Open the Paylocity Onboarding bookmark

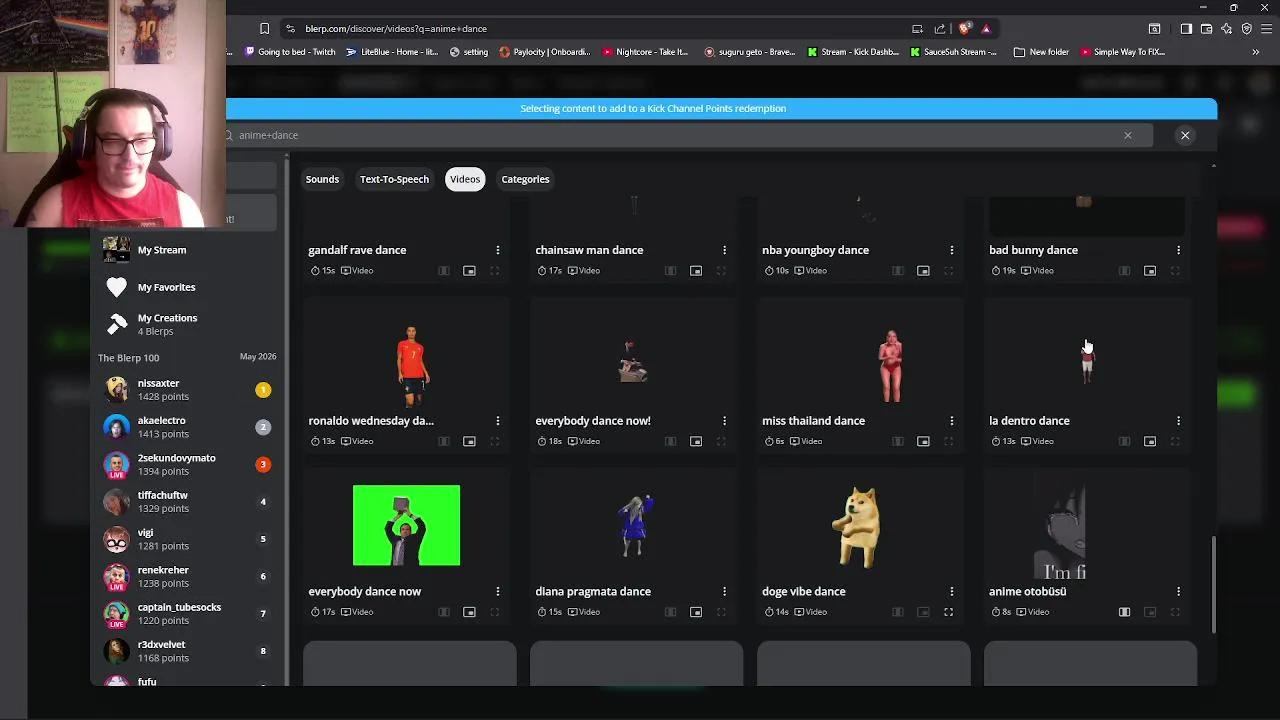(x=545, y=52)
